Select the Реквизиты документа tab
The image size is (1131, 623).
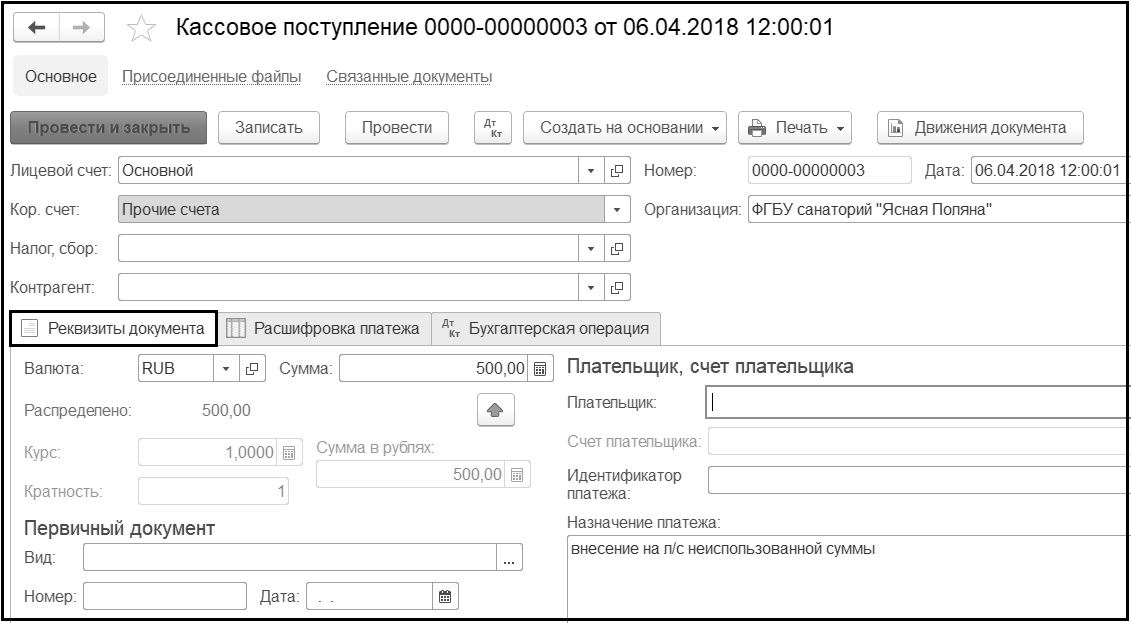point(113,329)
